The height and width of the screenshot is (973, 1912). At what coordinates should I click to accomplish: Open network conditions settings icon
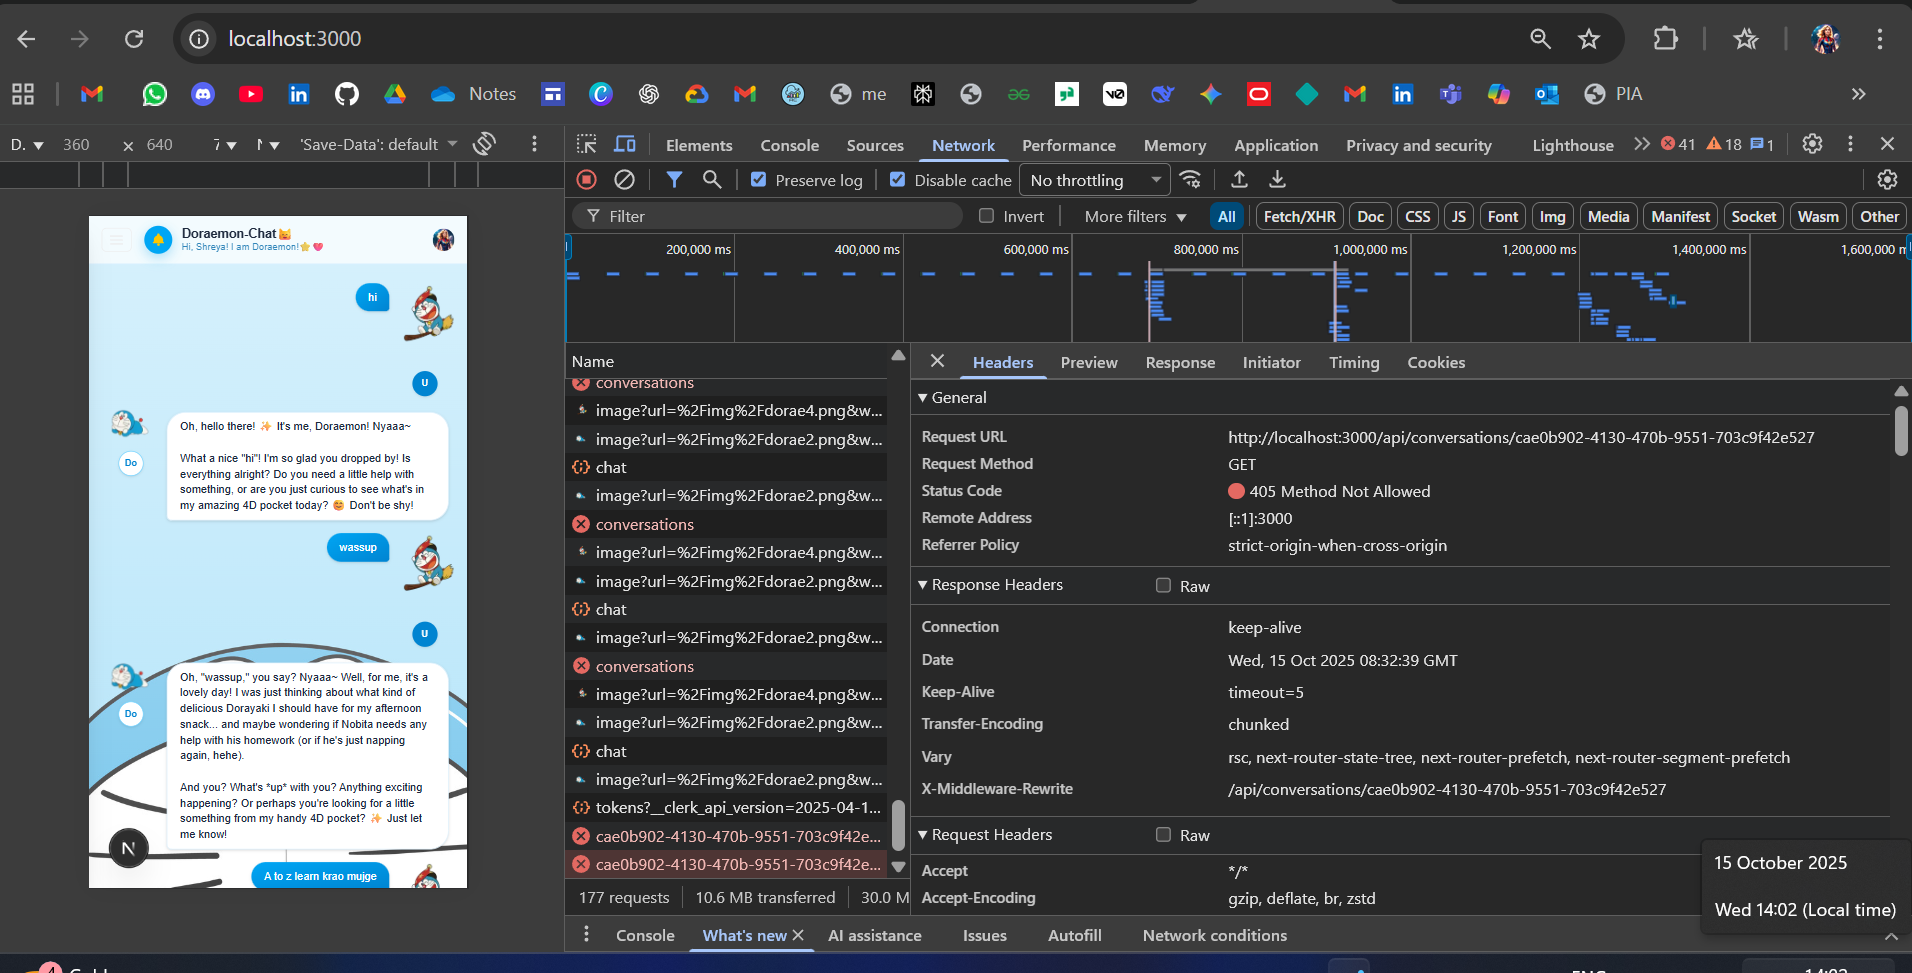point(1190,180)
